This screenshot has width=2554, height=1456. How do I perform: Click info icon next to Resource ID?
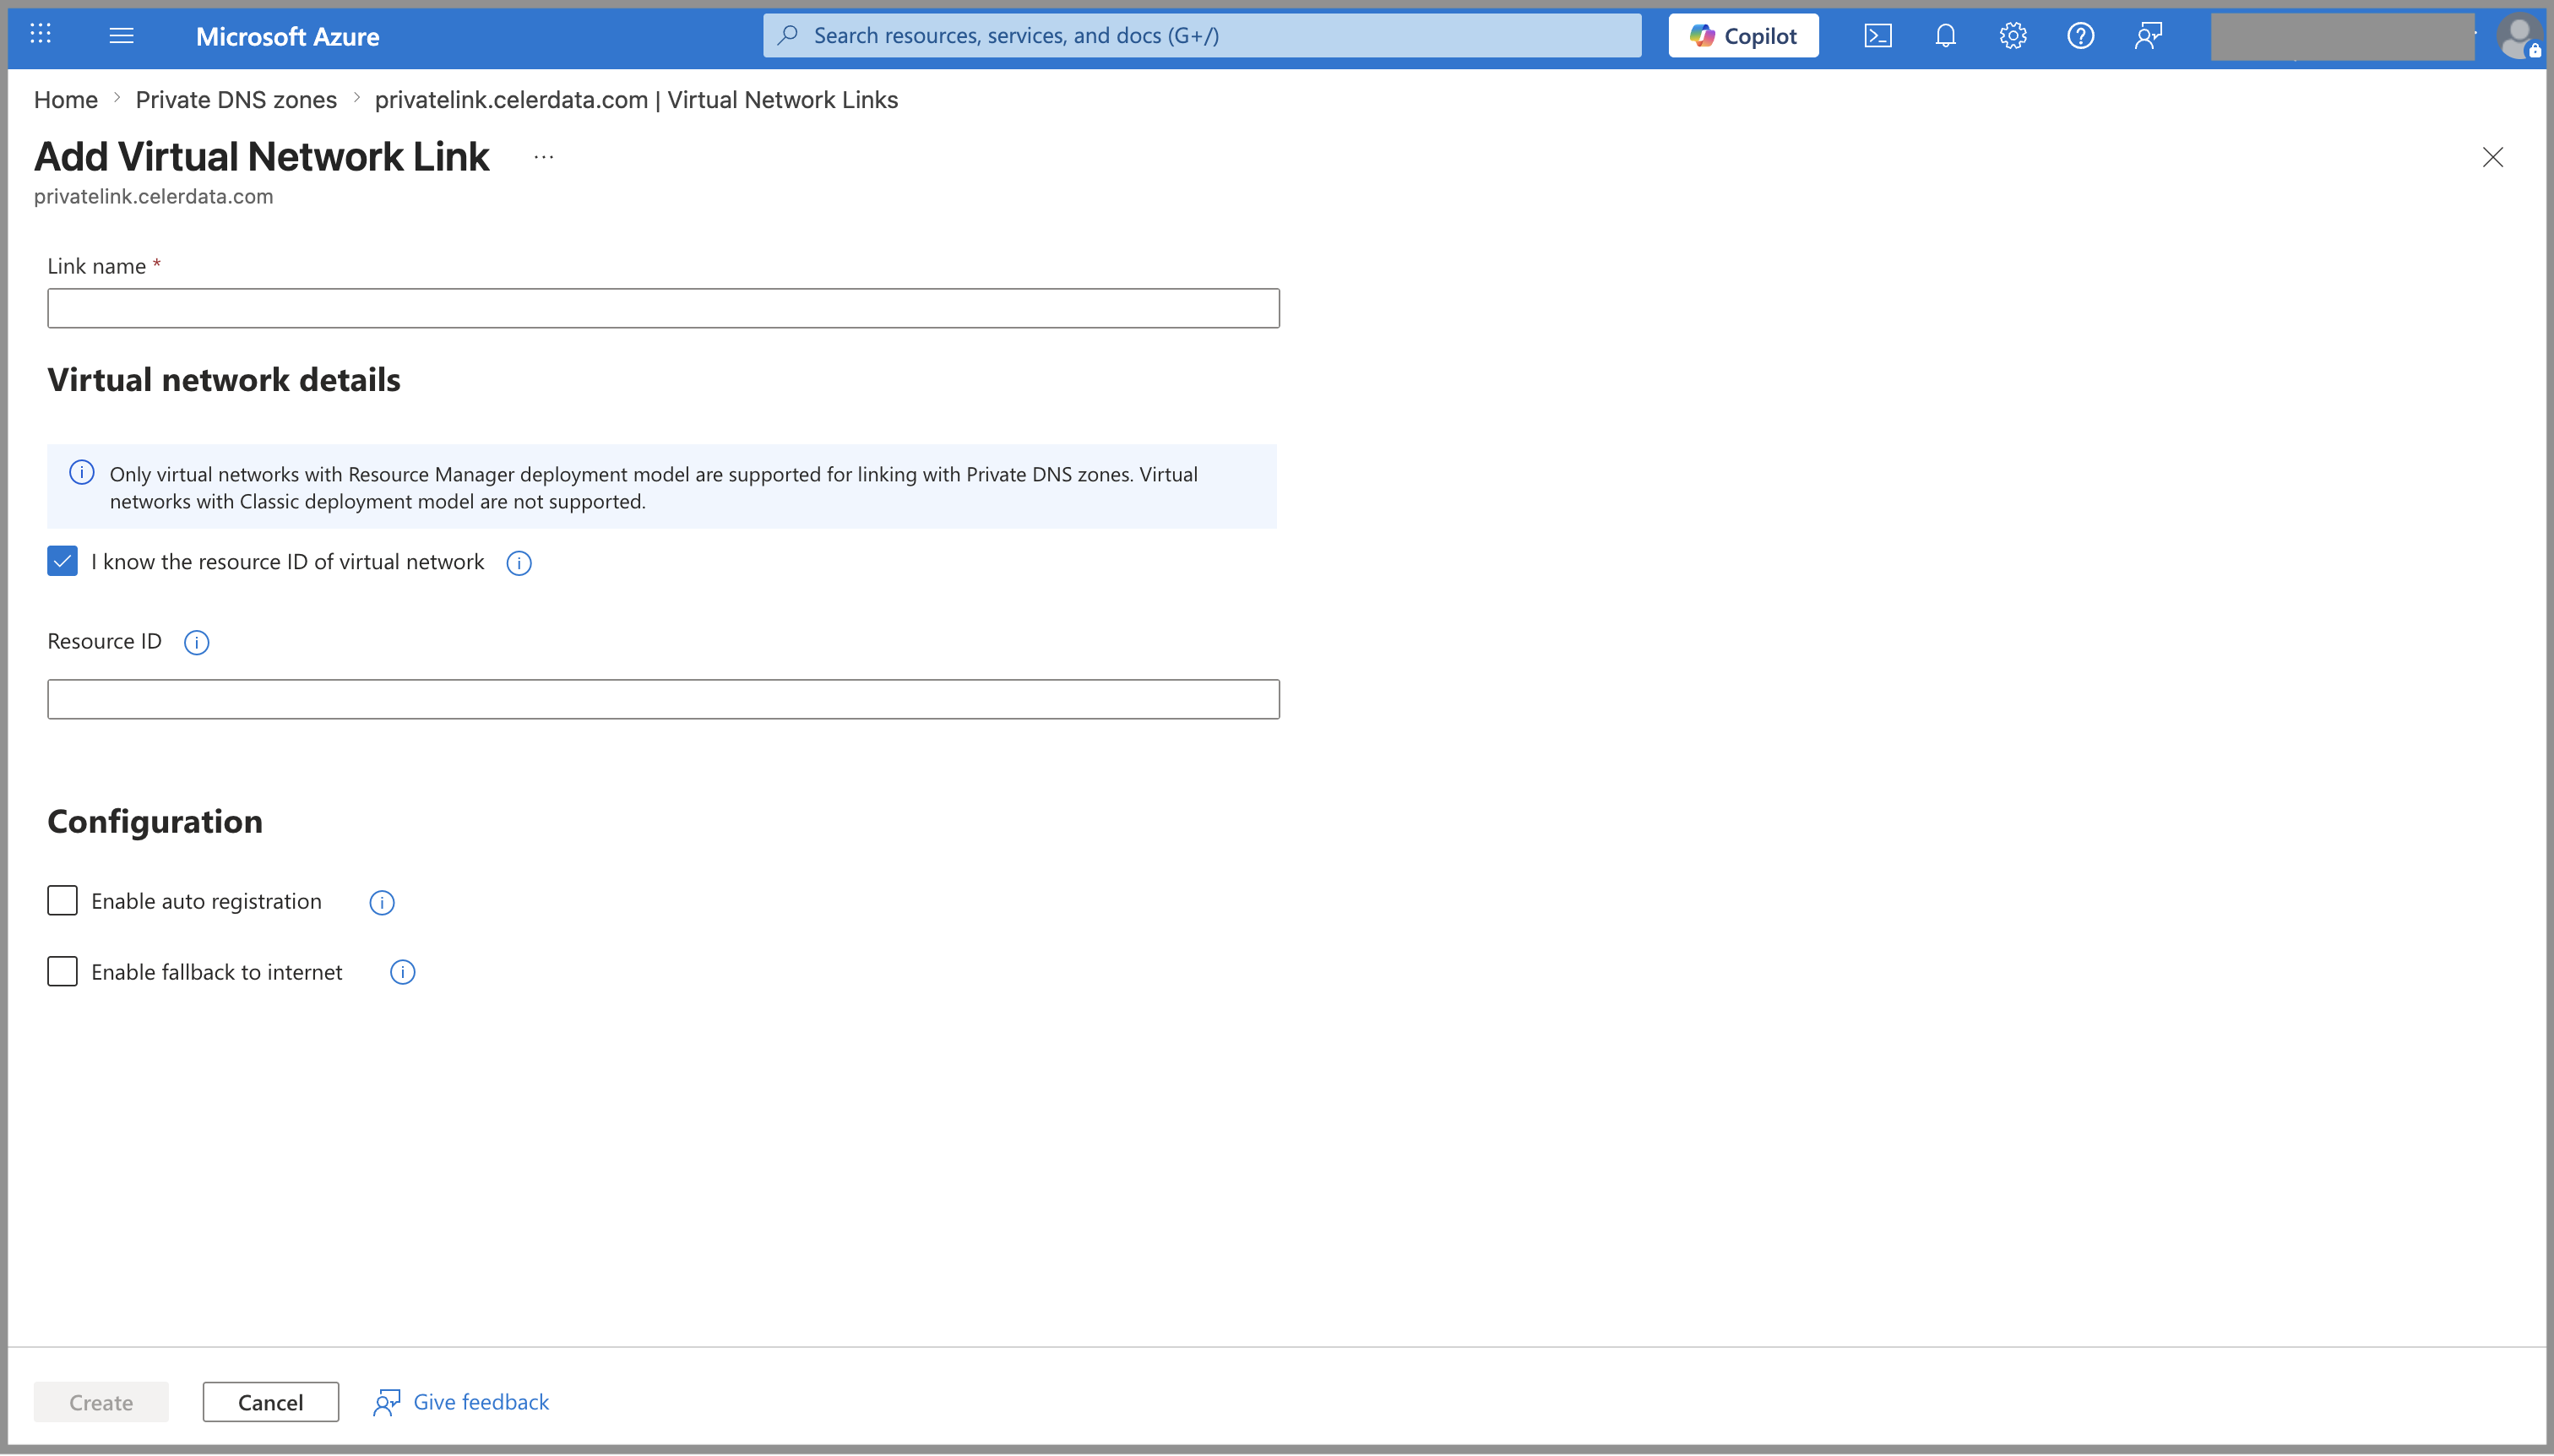point(196,642)
